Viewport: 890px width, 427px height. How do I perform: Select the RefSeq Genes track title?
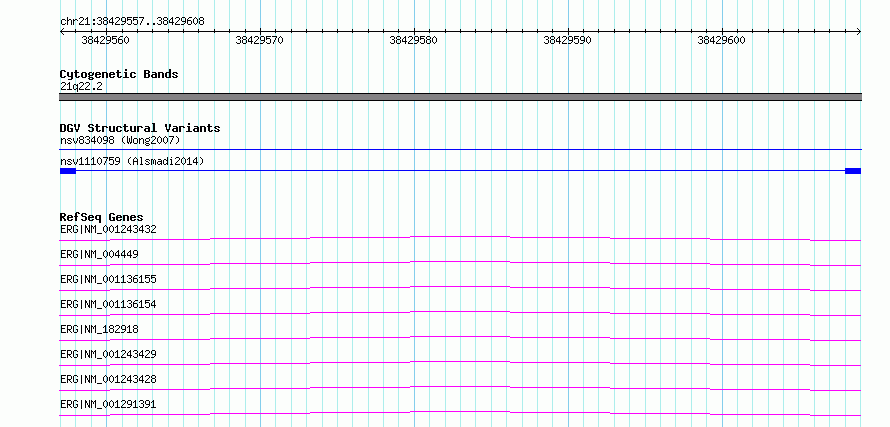click(102, 217)
